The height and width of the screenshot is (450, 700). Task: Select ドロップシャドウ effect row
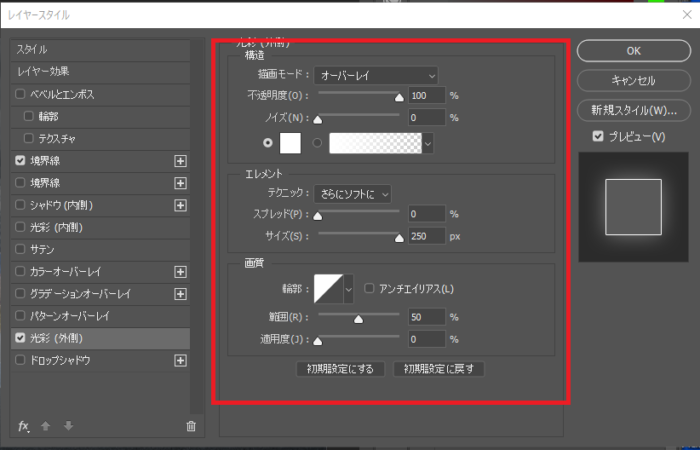coord(100,360)
